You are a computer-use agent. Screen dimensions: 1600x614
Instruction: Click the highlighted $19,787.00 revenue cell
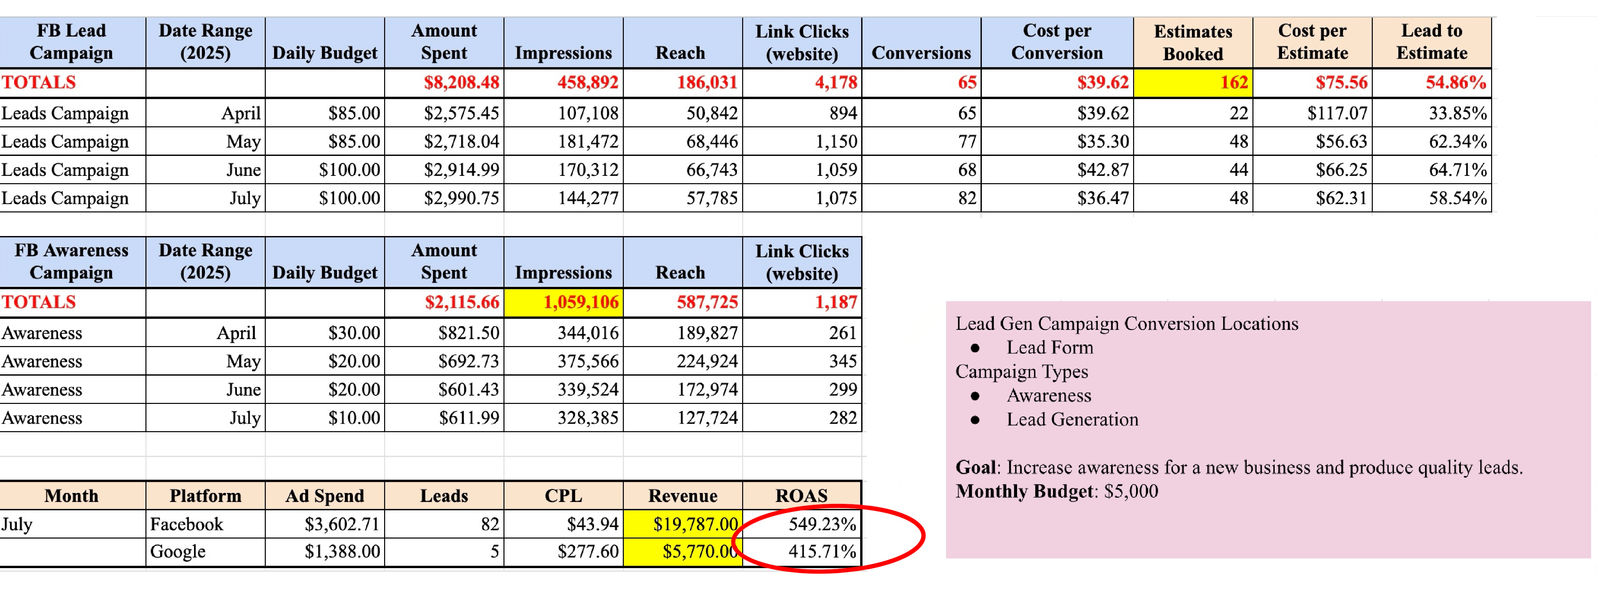[x=682, y=524]
